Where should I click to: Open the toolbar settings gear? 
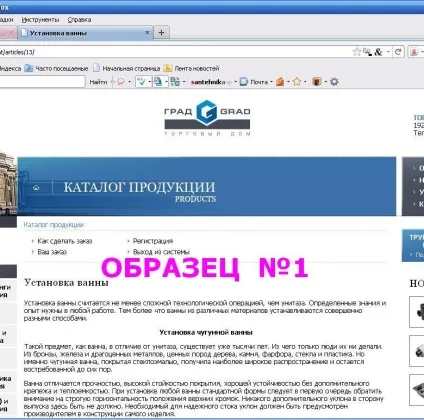tap(334, 82)
